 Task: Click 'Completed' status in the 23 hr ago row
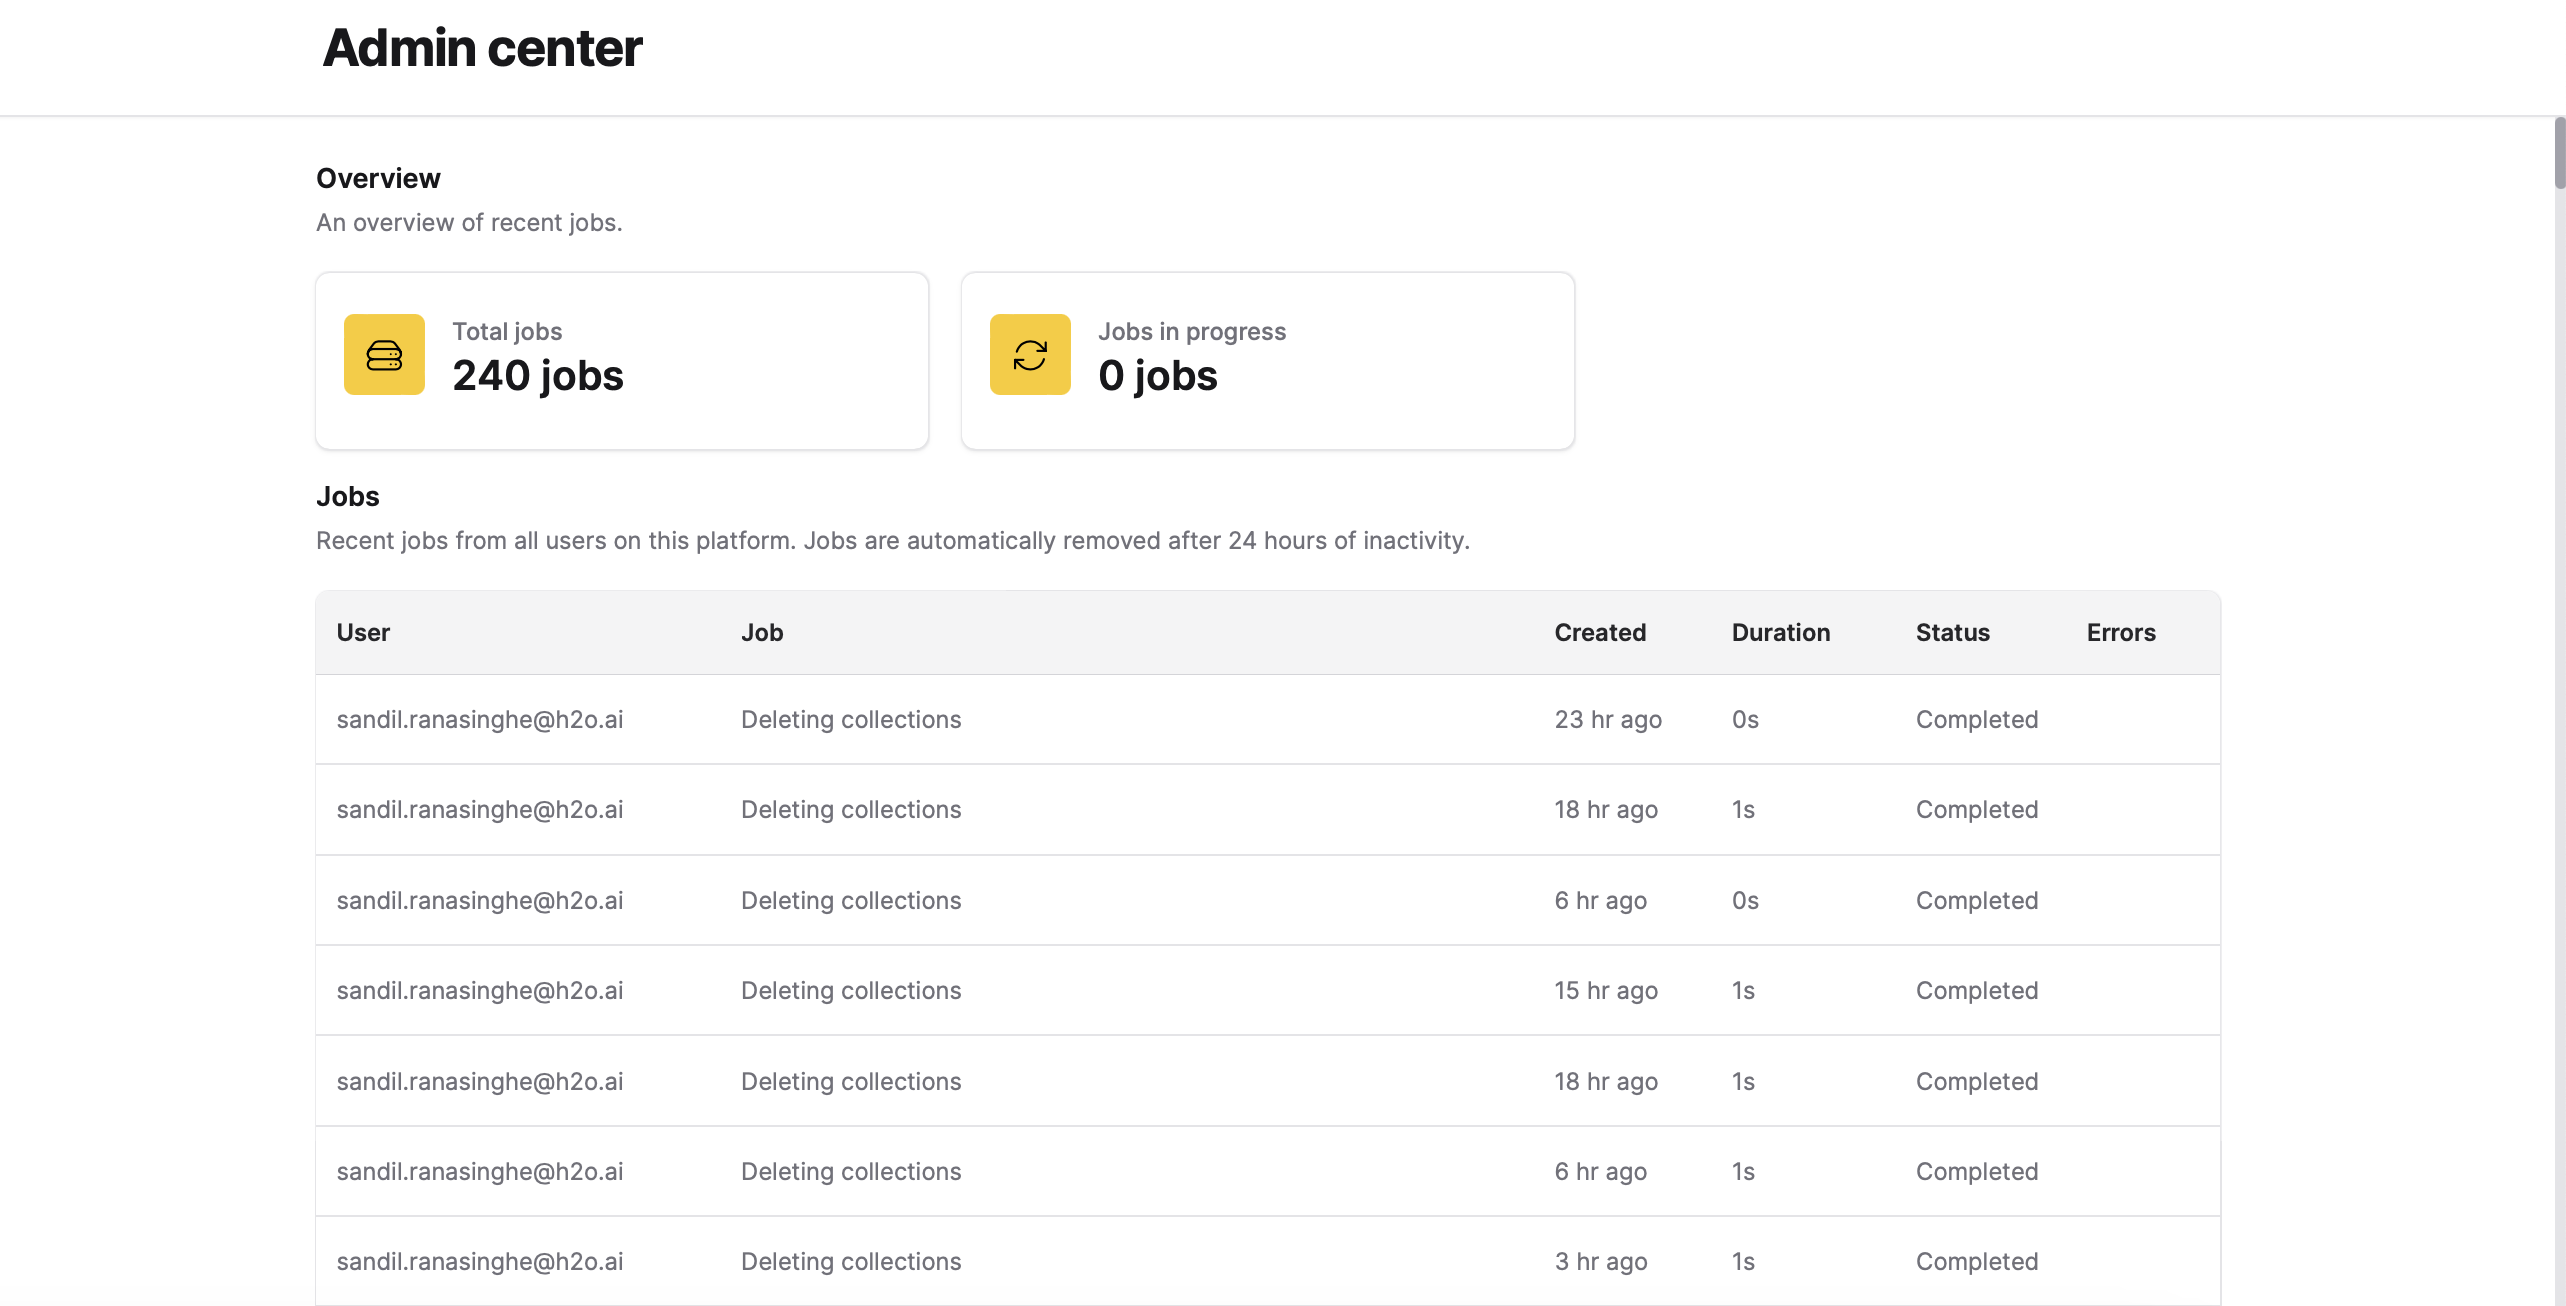(1977, 720)
